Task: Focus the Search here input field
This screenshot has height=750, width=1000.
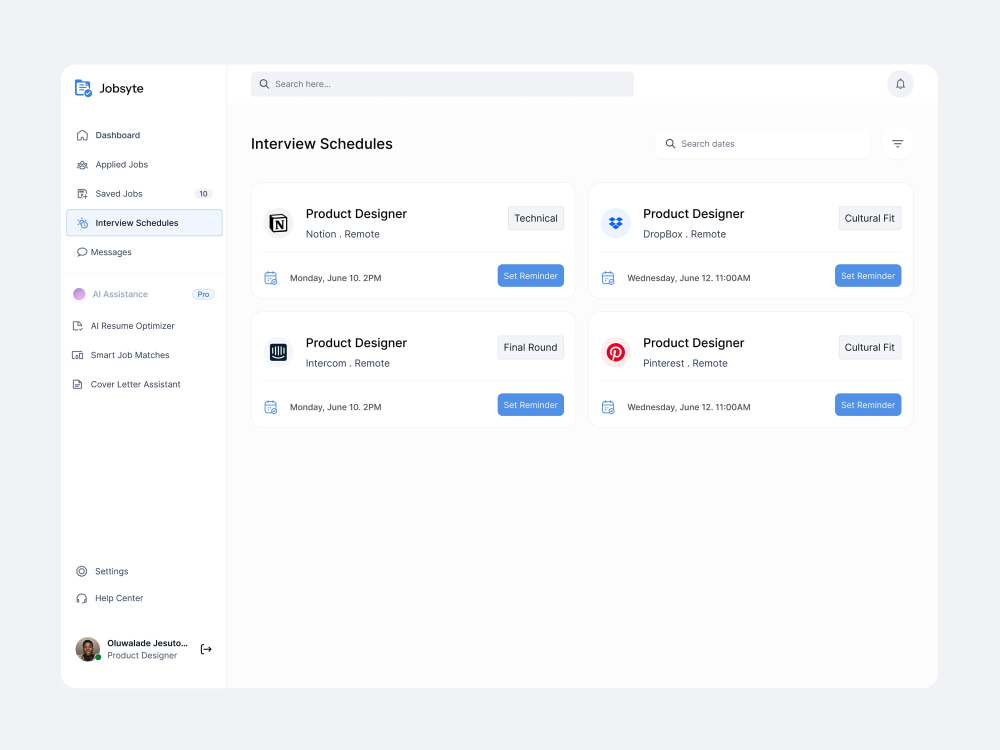Action: click(x=443, y=84)
